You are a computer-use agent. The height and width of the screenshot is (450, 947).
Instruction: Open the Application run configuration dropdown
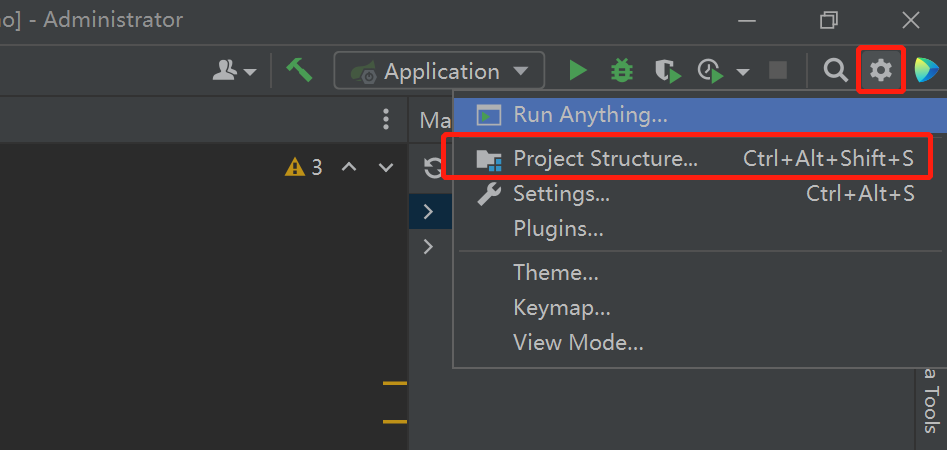[x=440, y=71]
